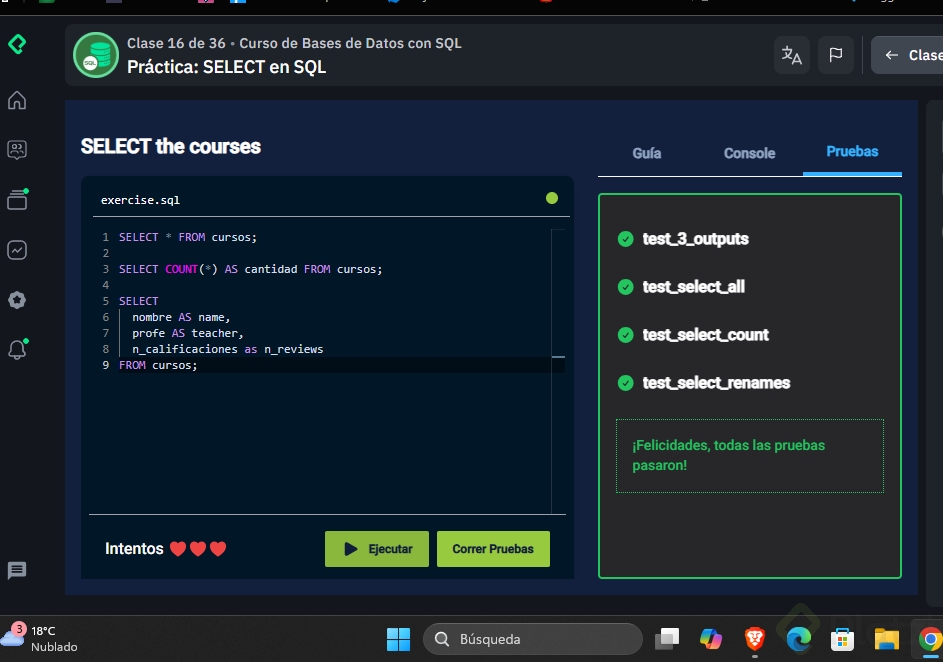Image resolution: width=943 pixels, height=662 pixels.
Task: Click the SQL course database logo
Action: [96, 55]
